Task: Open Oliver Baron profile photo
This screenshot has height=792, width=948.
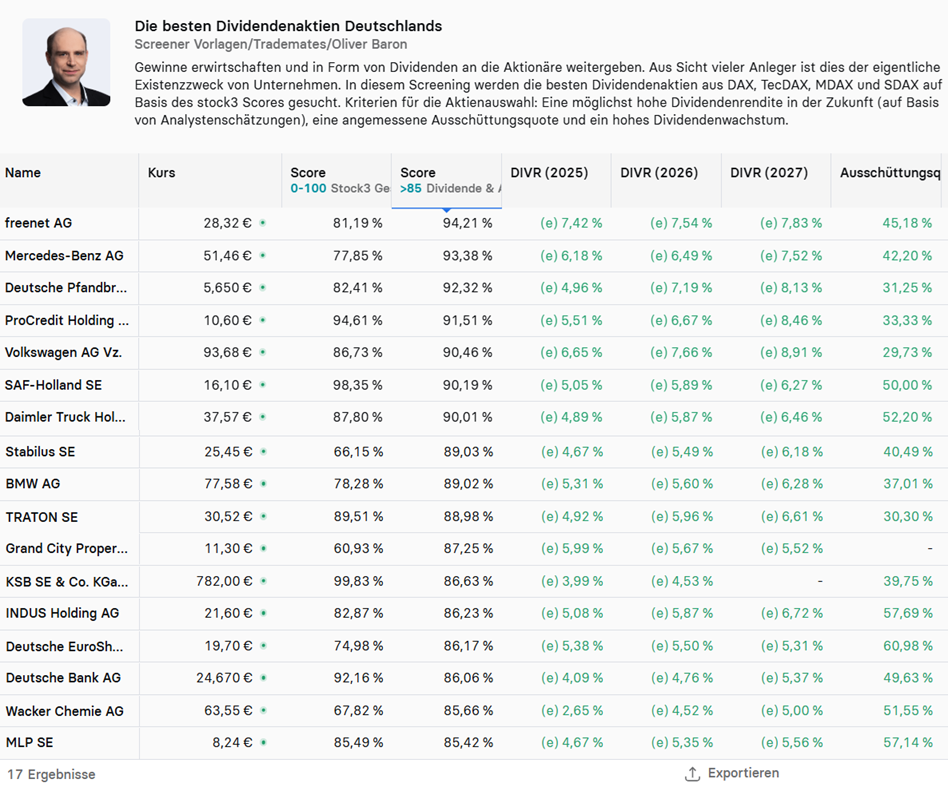Action: [x=67, y=62]
